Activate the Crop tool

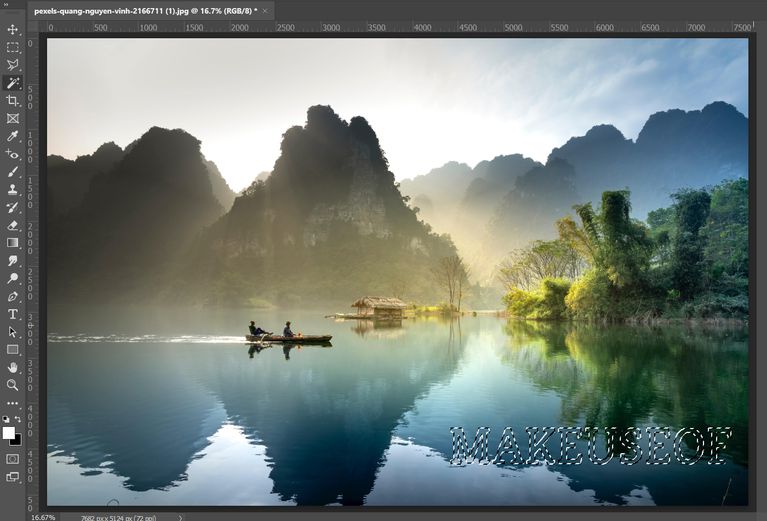tap(13, 101)
